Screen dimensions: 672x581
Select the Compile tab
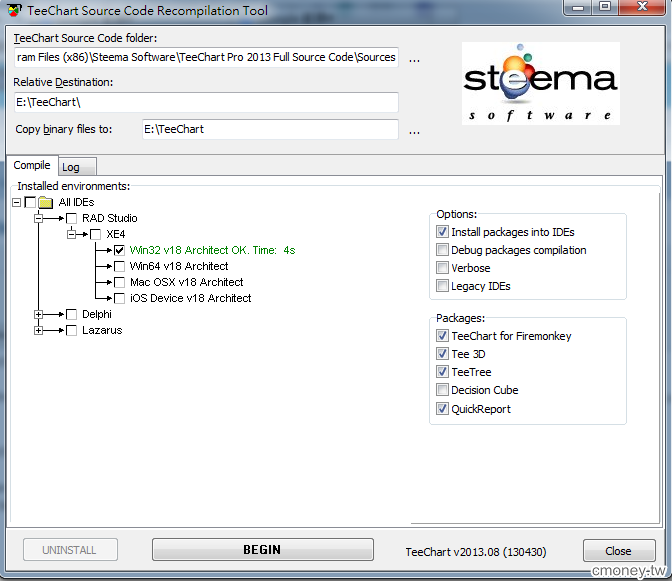tap(32, 165)
